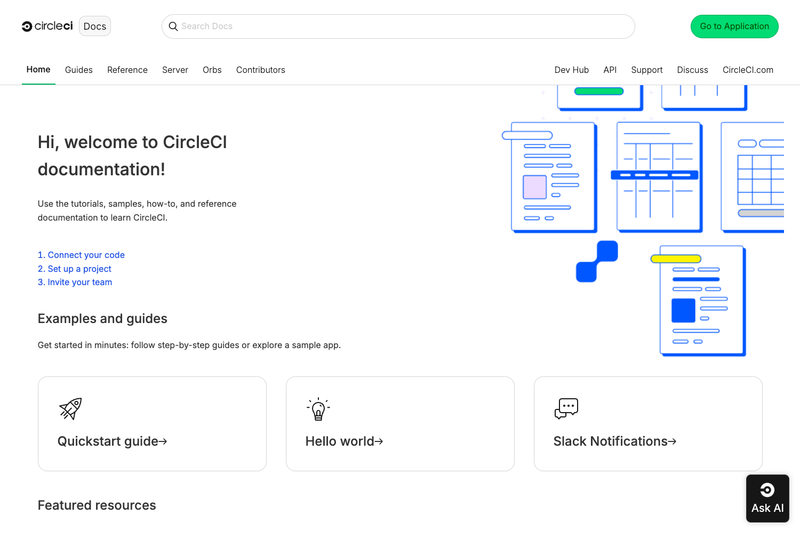Screen dimensions: 800x533
Task: Open the Quickstart guide card
Action: 152,424
